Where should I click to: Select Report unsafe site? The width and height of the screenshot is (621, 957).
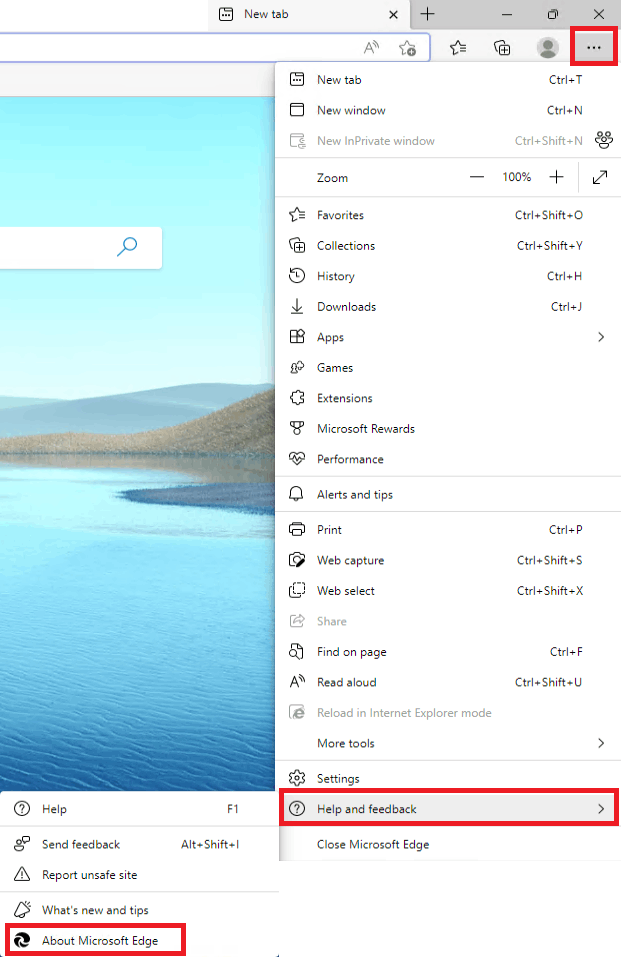(x=139, y=875)
